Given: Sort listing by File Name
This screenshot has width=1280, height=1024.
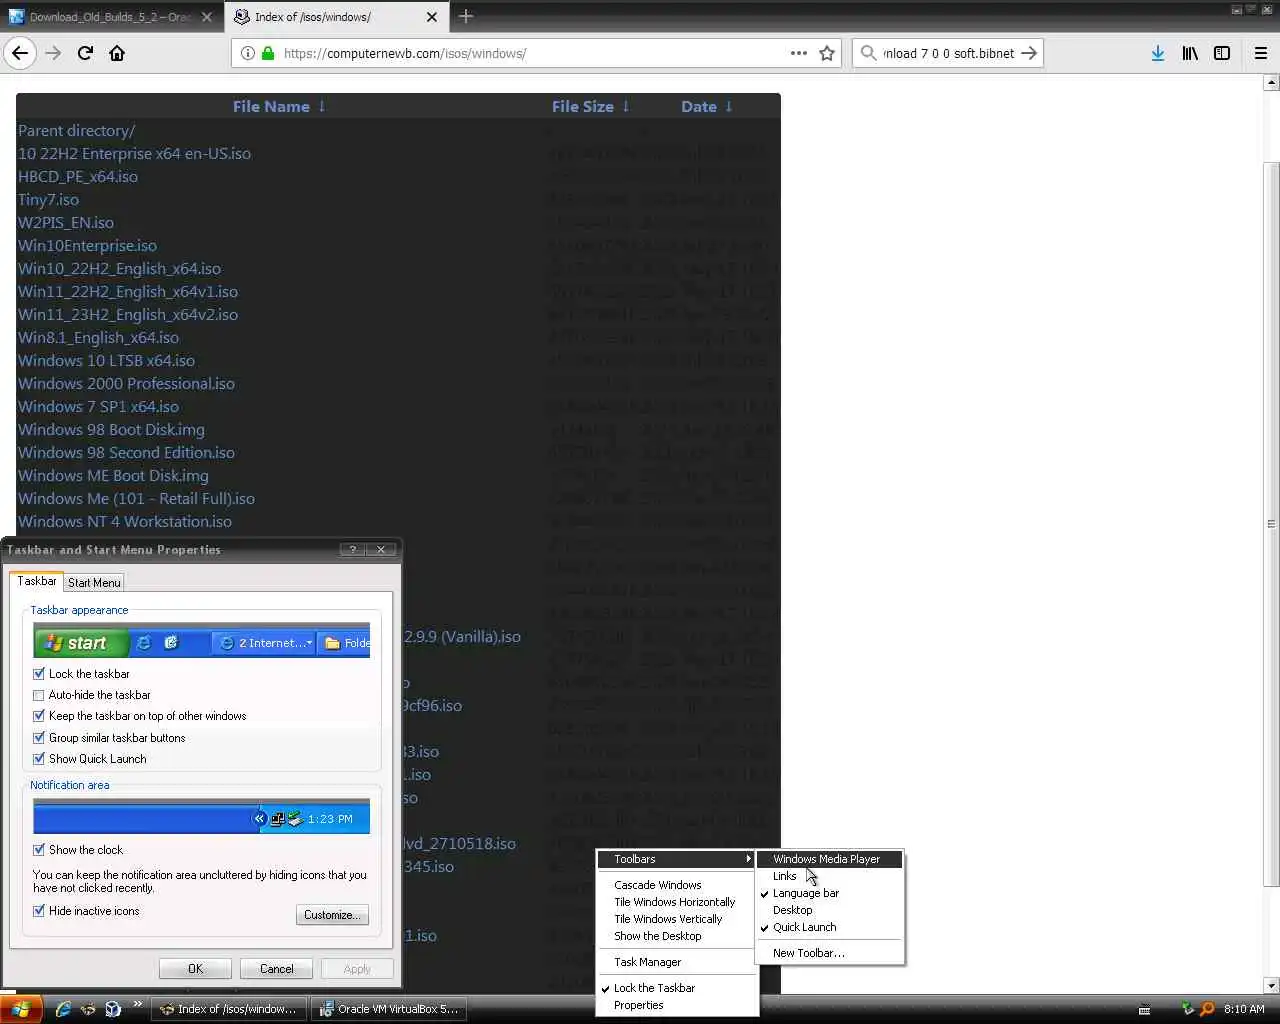Looking at the screenshot, I should click(279, 106).
